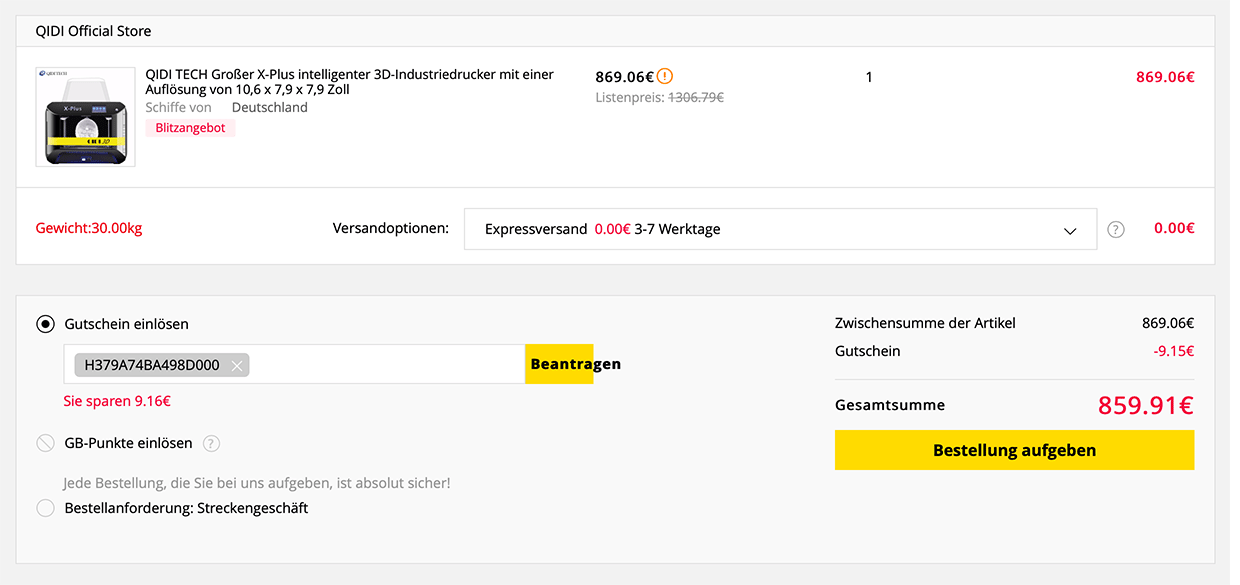Click the Schiffe von label
Viewport: 1240px width, 585px height.
tap(178, 107)
